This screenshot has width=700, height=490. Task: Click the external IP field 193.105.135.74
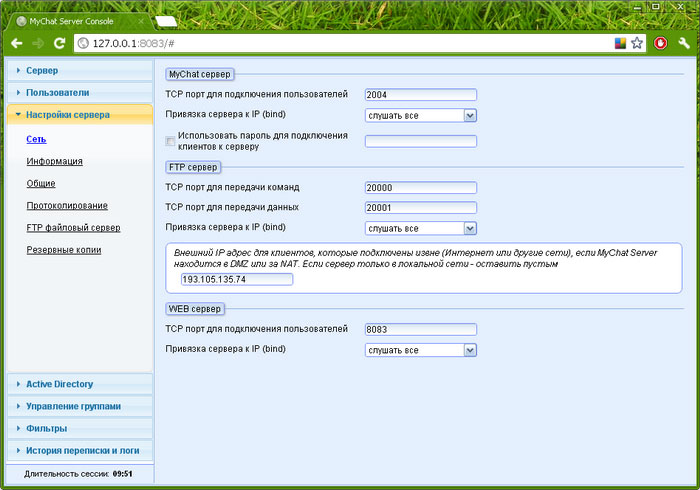tap(237, 279)
